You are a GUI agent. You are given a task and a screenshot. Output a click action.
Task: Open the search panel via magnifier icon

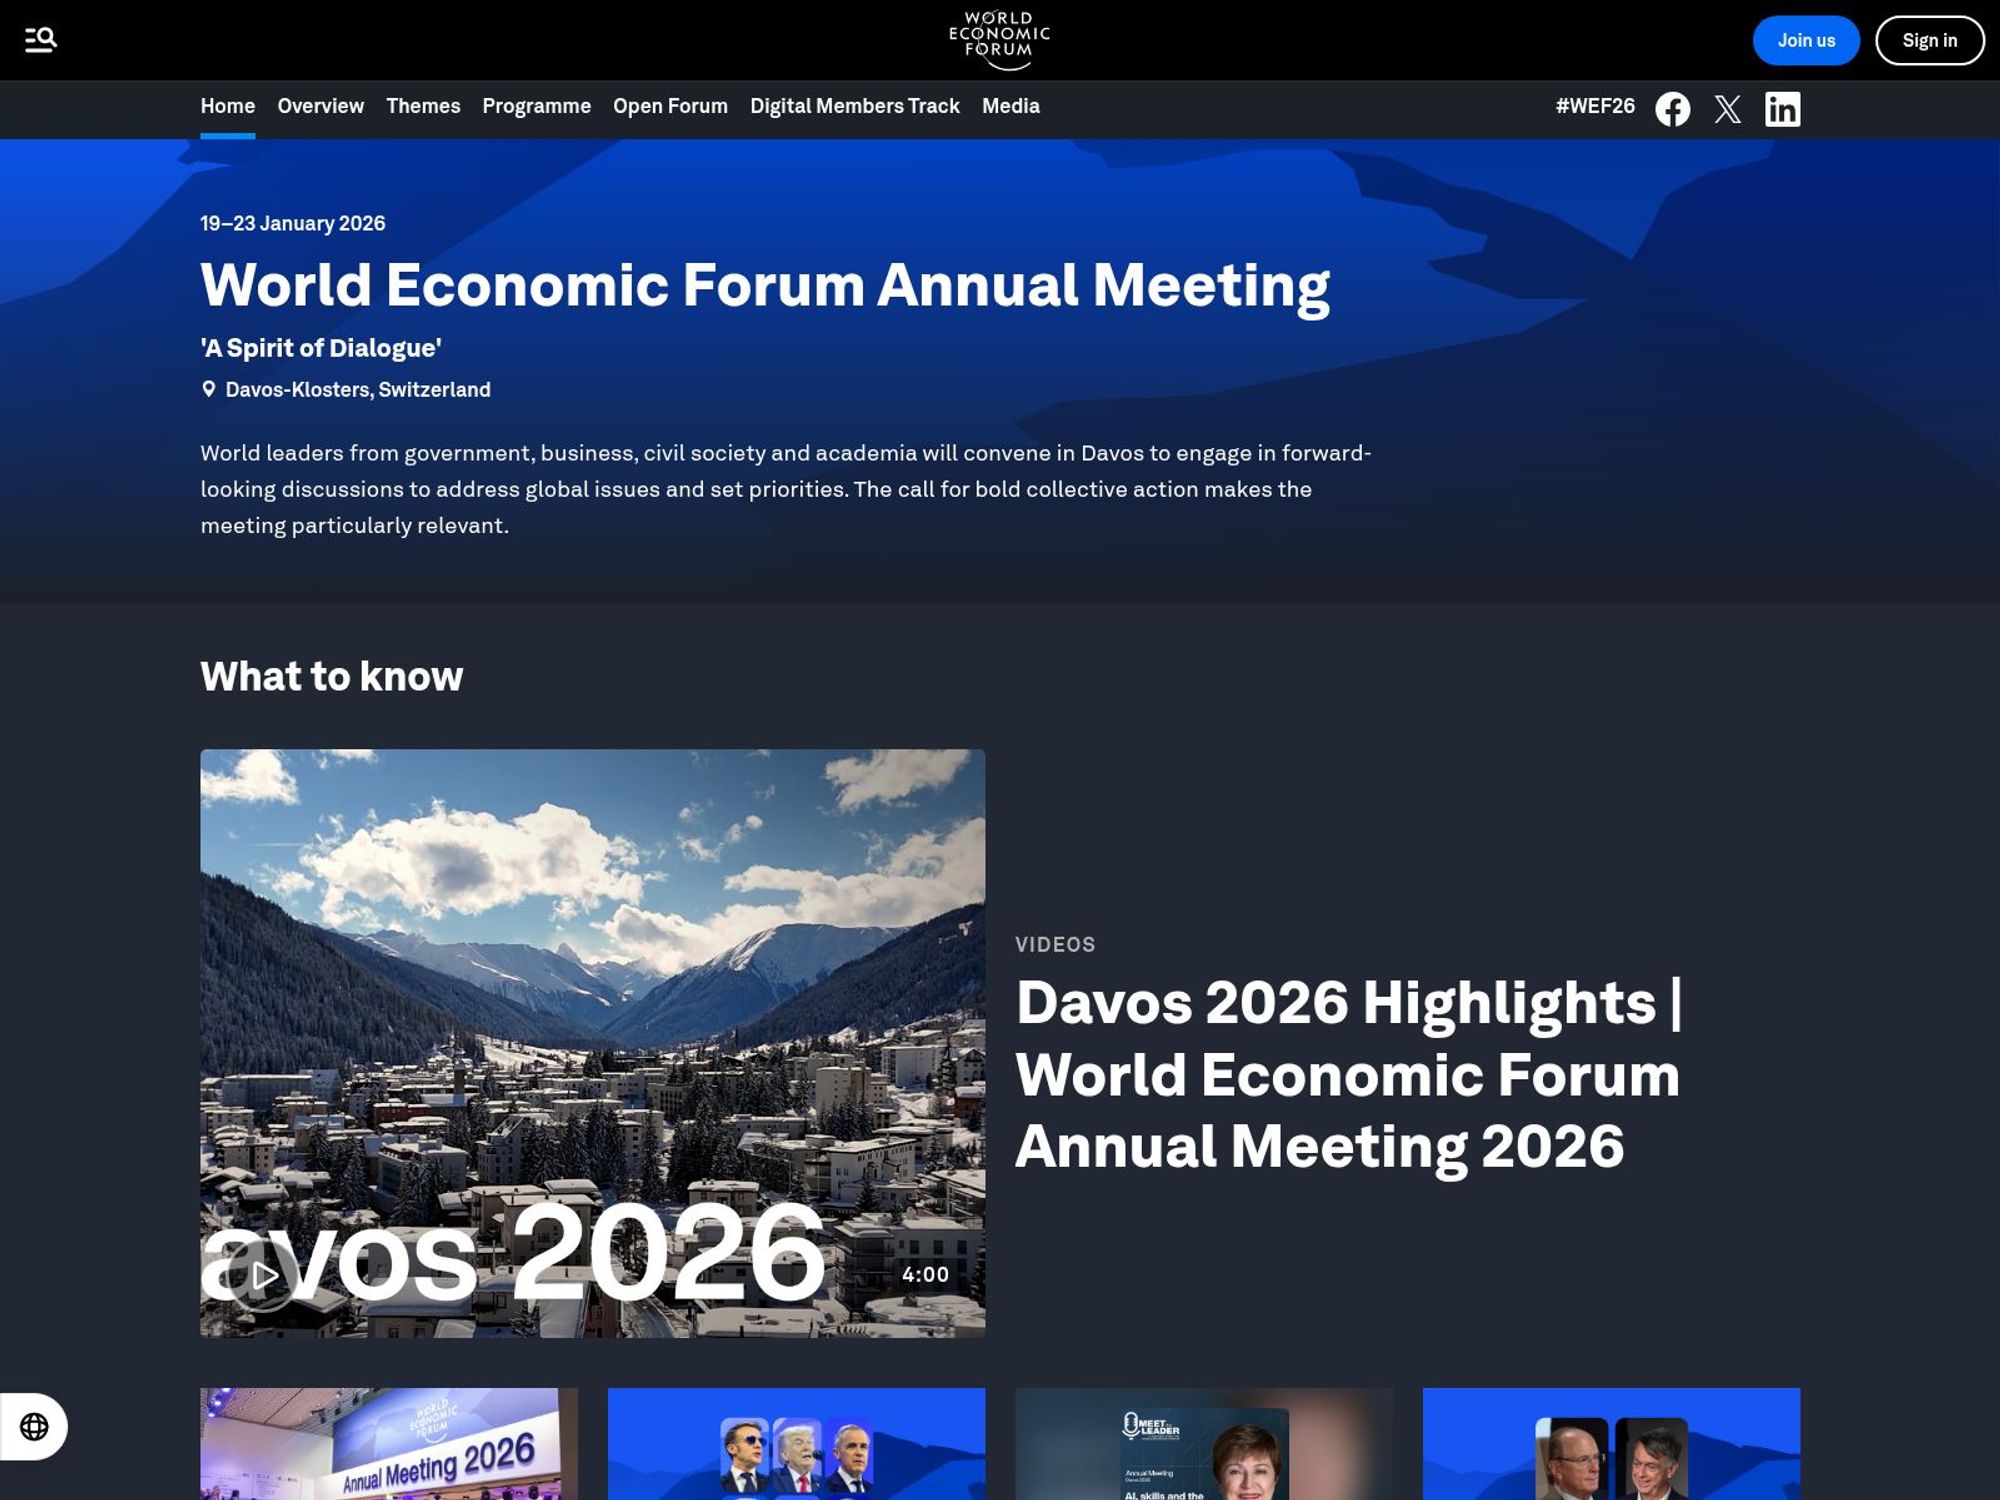pos(41,39)
